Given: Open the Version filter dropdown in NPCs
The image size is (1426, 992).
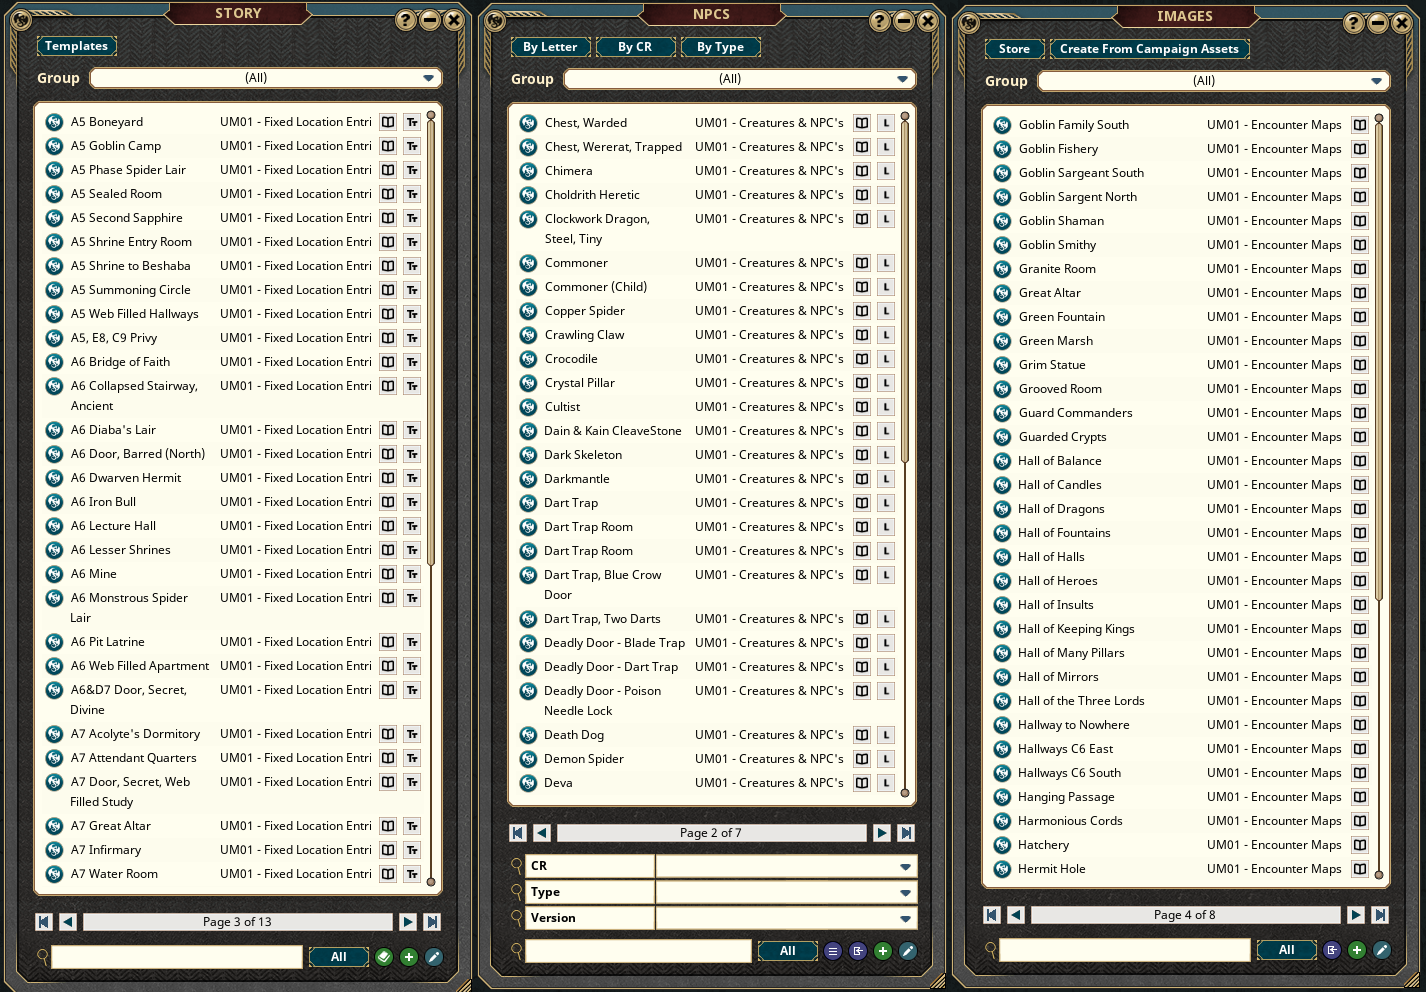Looking at the screenshot, I should coord(905,918).
